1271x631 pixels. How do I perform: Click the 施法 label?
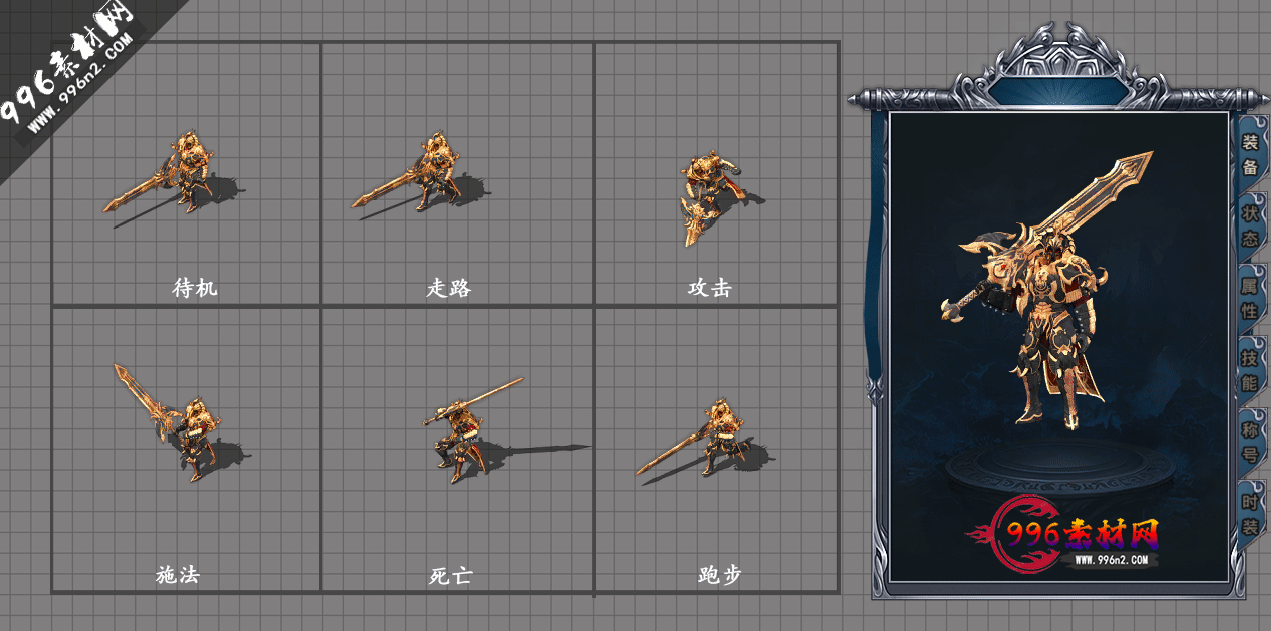pyautogui.click(x=178, y=575)
